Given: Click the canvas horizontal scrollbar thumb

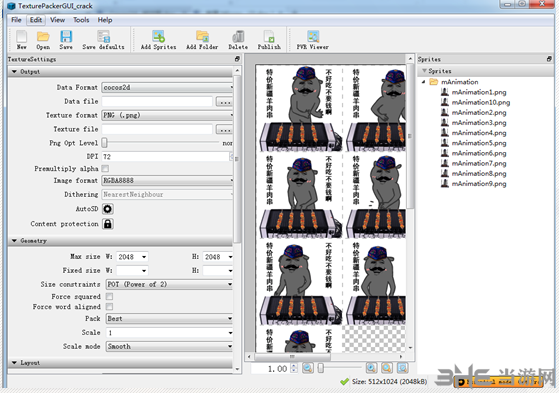Looking at the screenshot, I should (x=292, y=356).
